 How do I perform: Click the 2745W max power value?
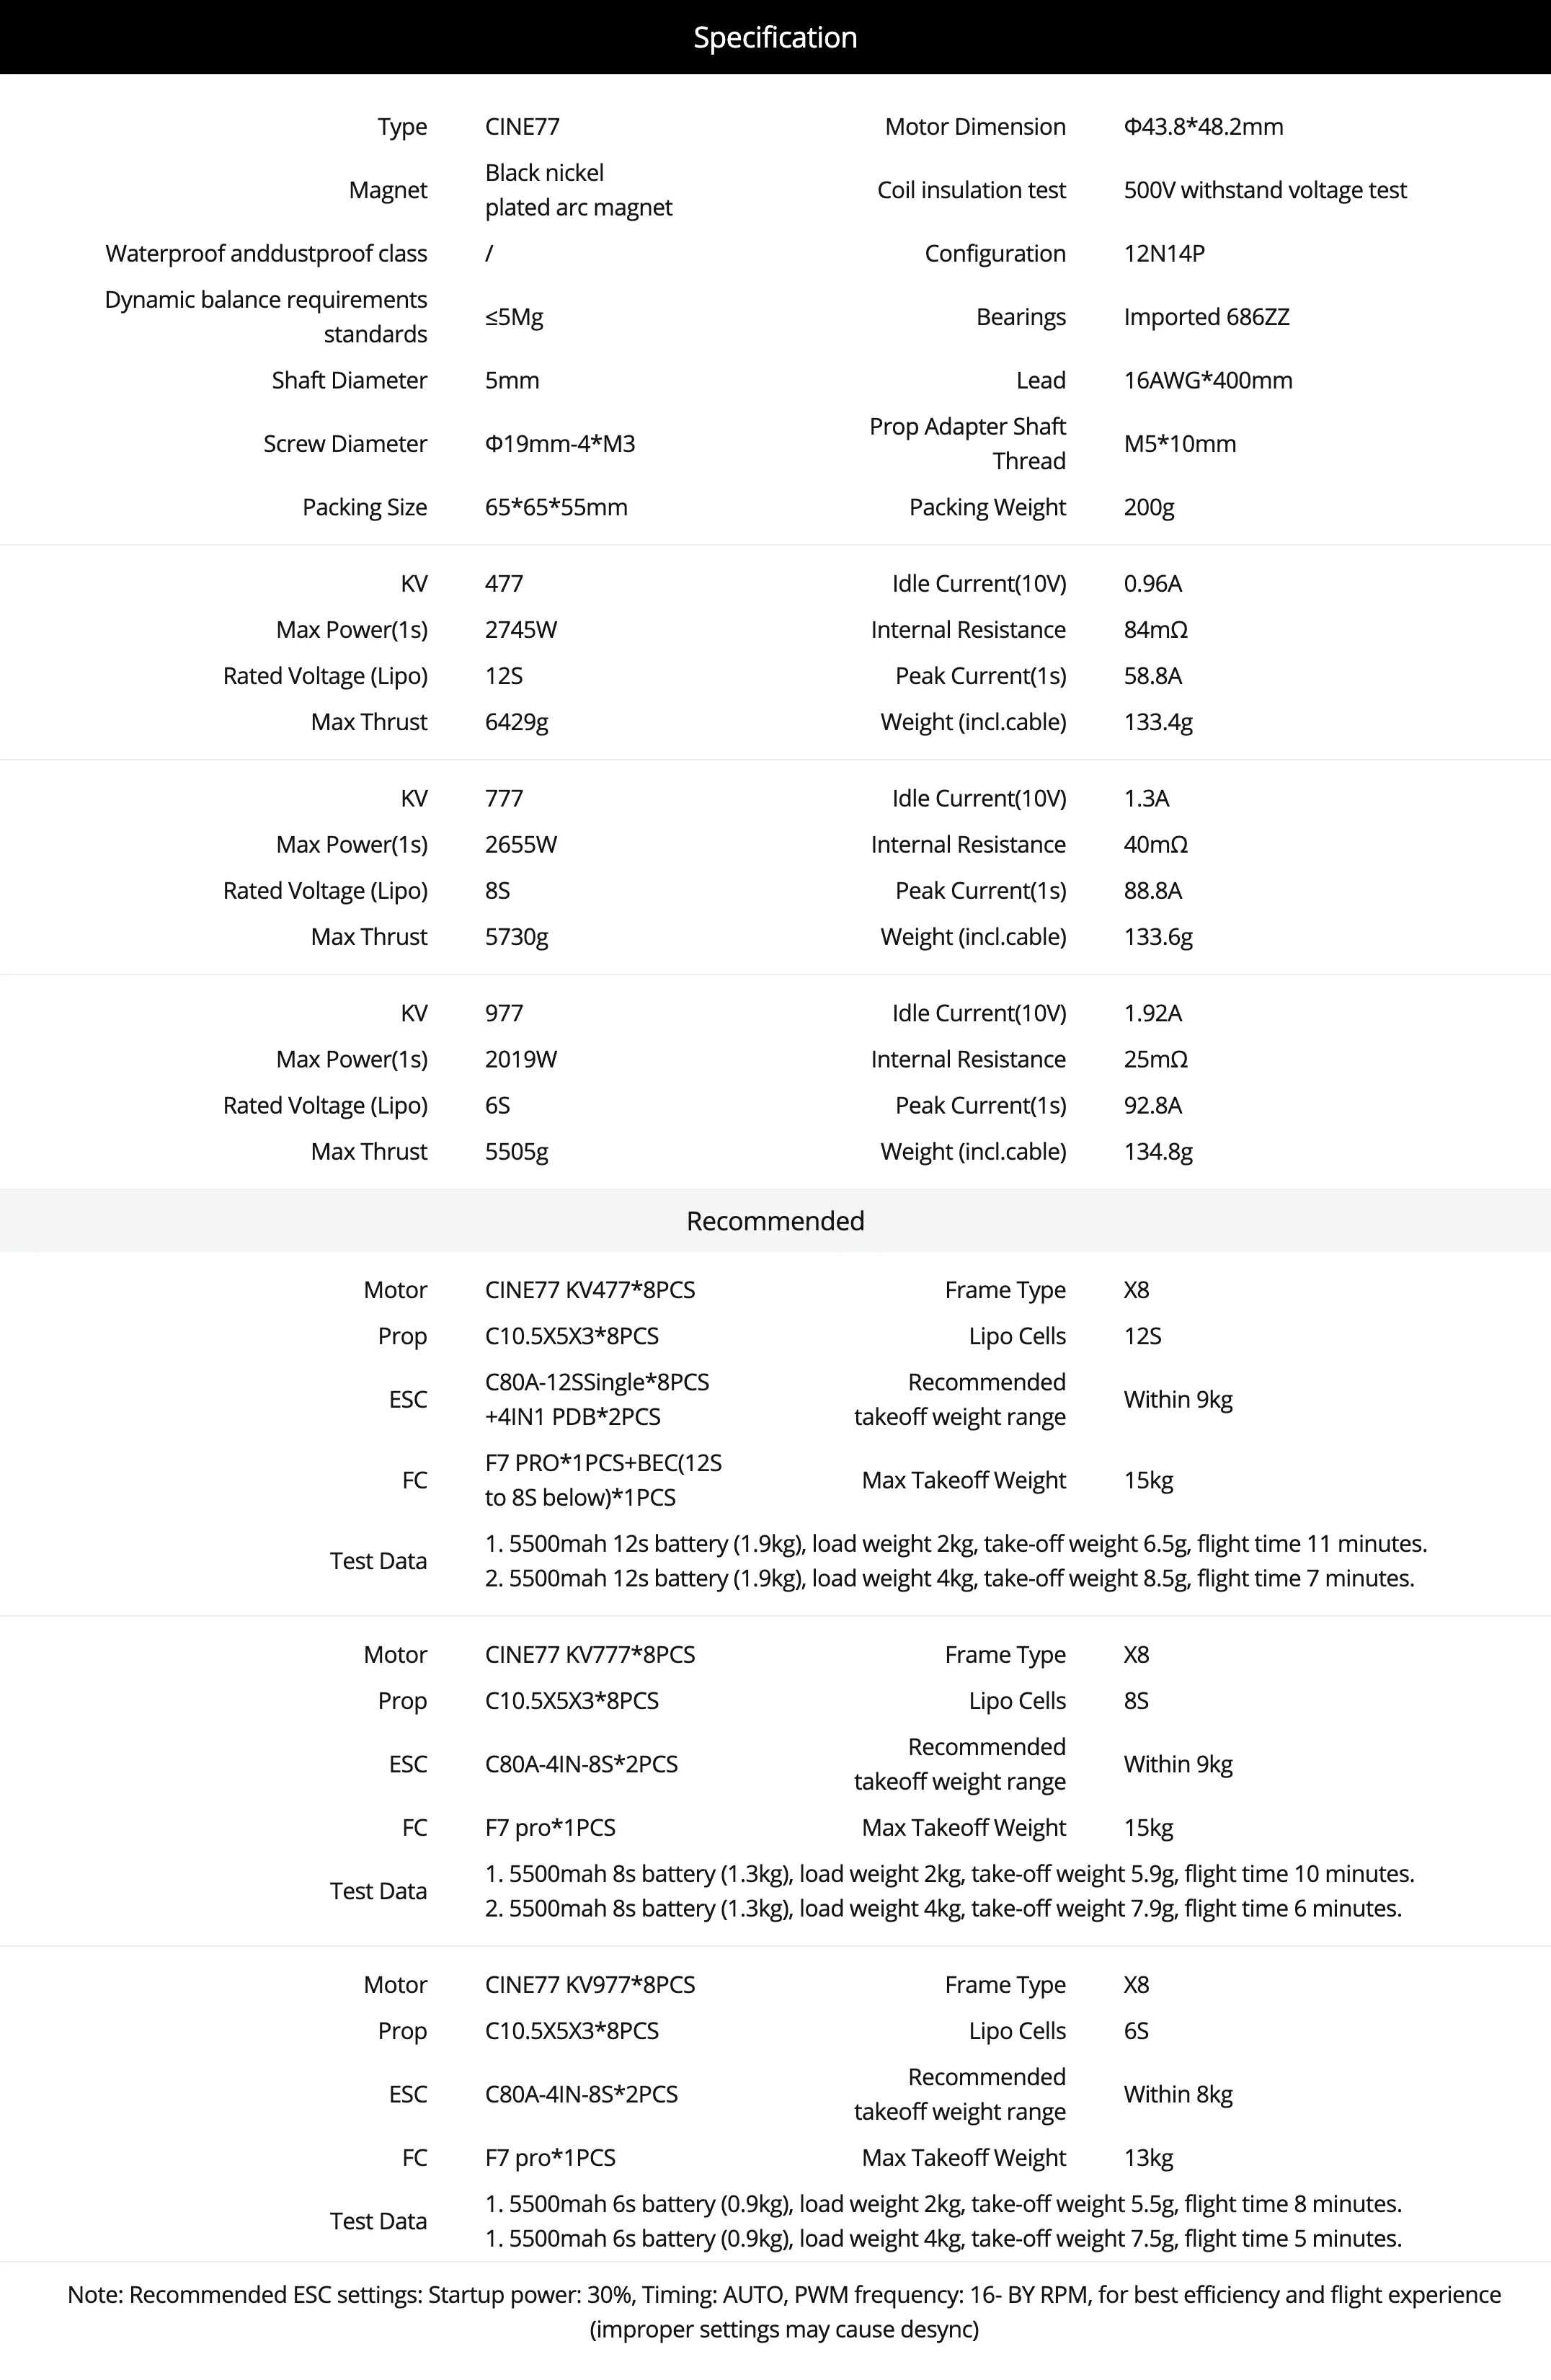[521, 630]
